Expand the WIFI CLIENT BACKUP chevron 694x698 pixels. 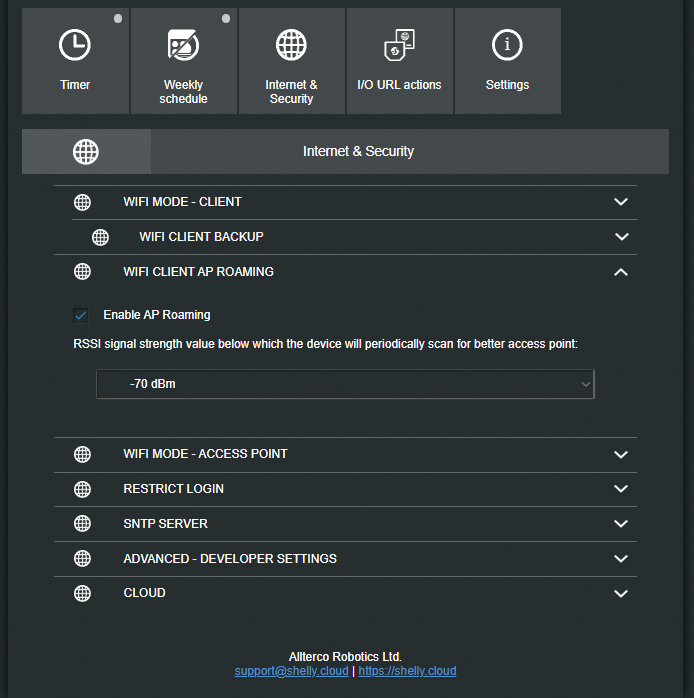pos(621,237)
